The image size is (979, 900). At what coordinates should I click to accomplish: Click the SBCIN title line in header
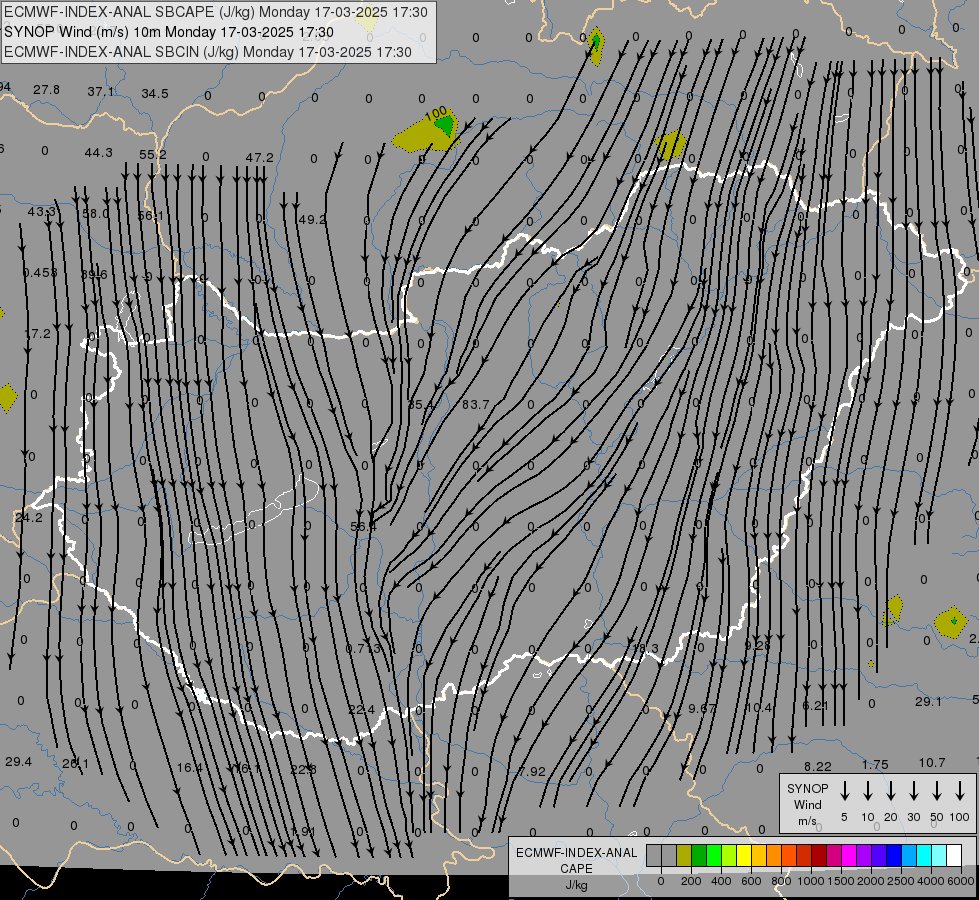(208, 52)
